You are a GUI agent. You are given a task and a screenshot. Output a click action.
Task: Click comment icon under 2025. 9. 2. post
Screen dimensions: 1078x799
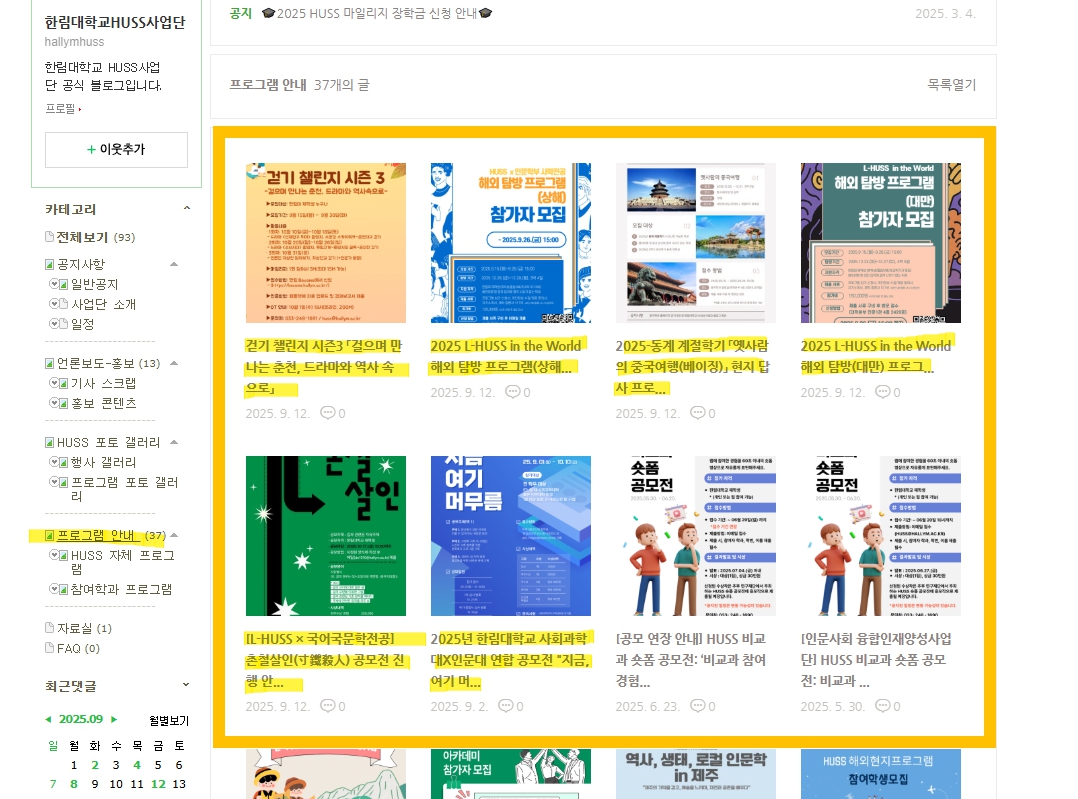coord(506,705)
